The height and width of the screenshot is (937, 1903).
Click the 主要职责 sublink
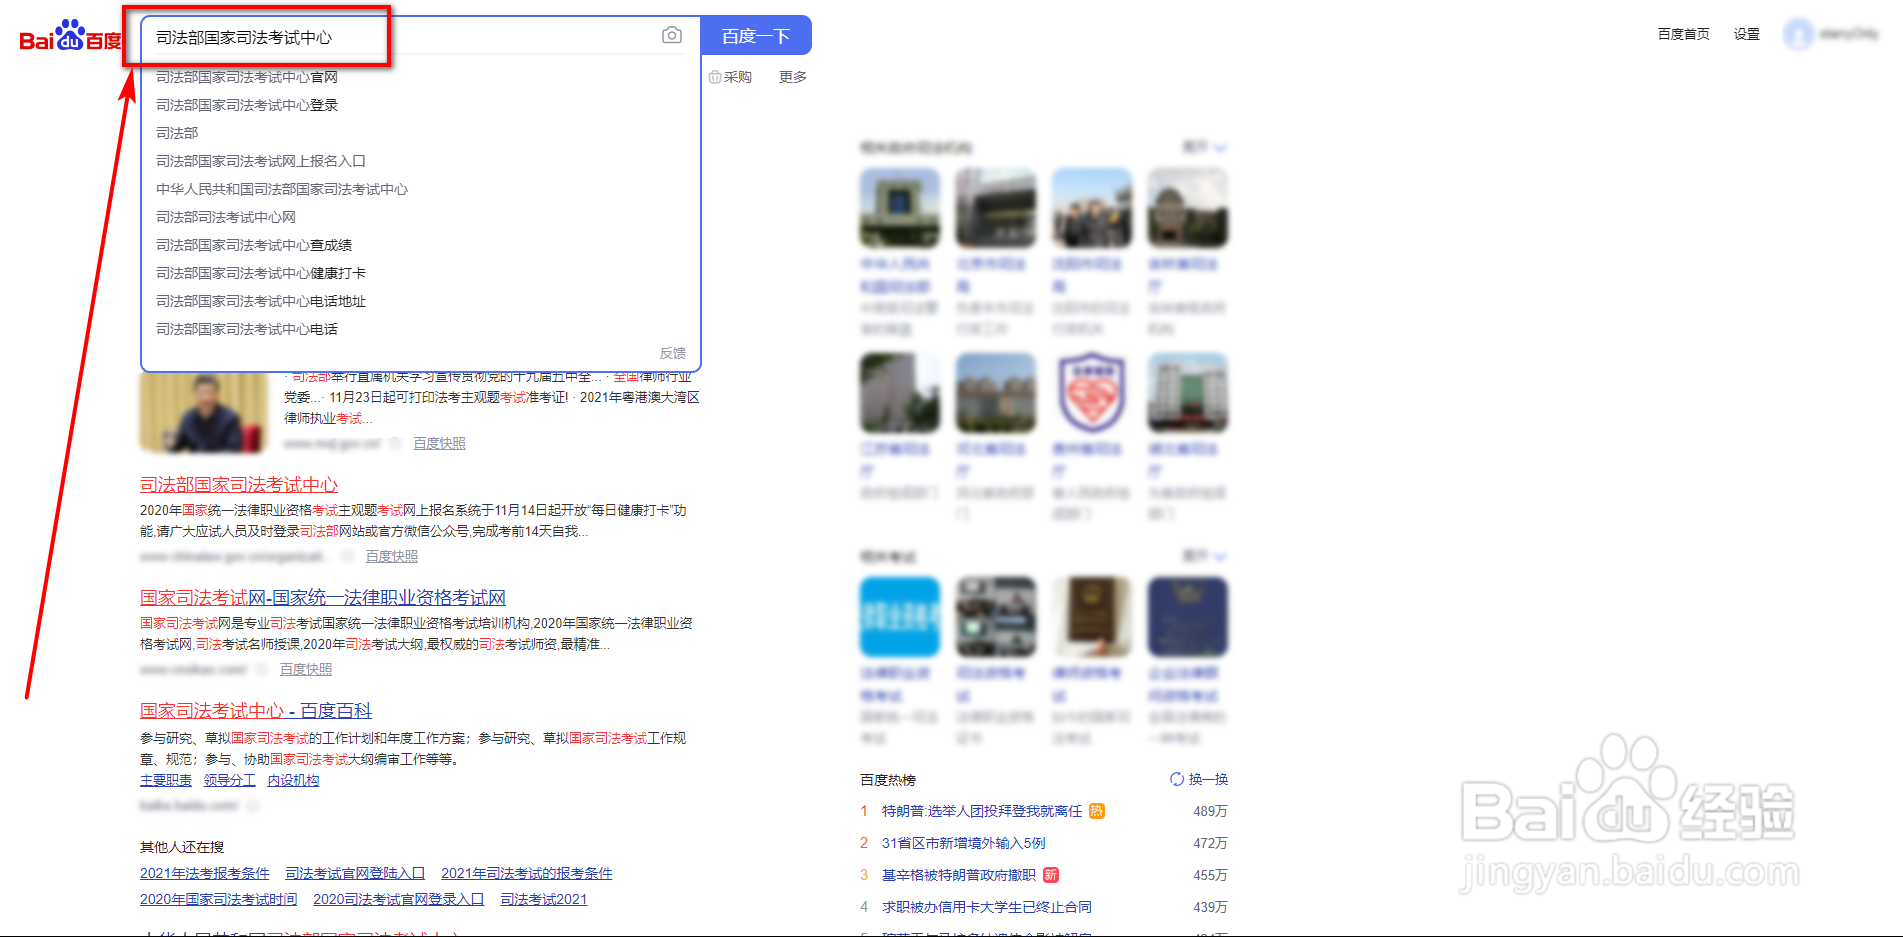tap(166, 780)
